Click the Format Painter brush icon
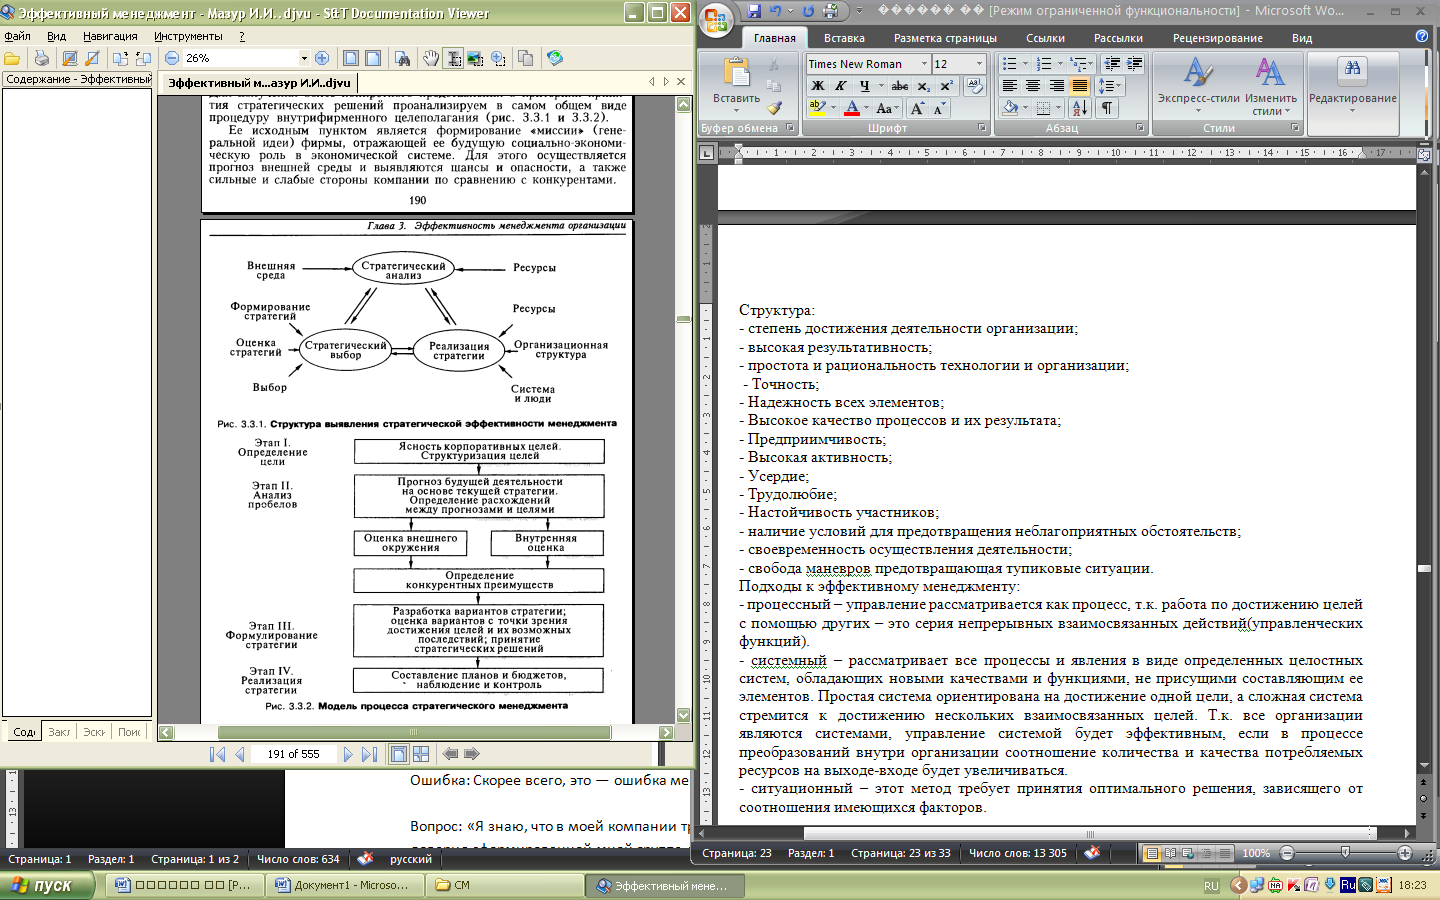Screen dimensions: 1440x900 coord(774,107)
